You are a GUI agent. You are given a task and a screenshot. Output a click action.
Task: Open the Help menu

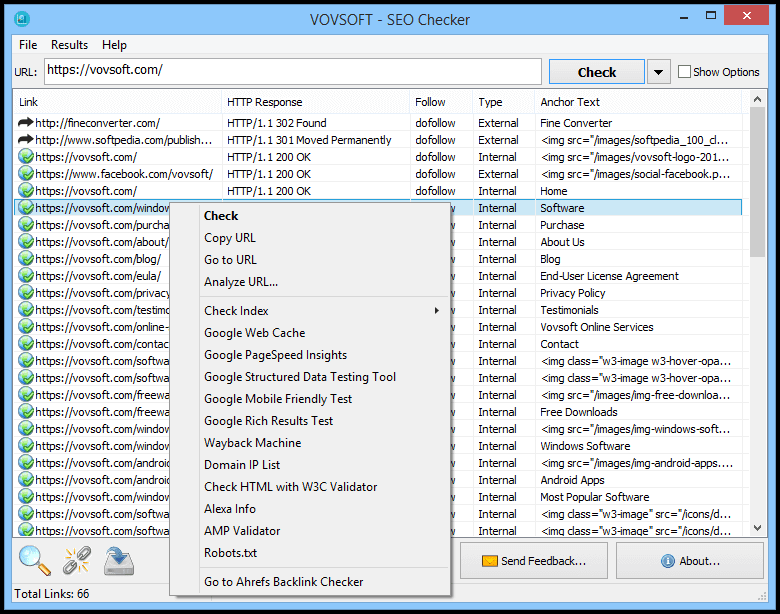pos(114,45)
